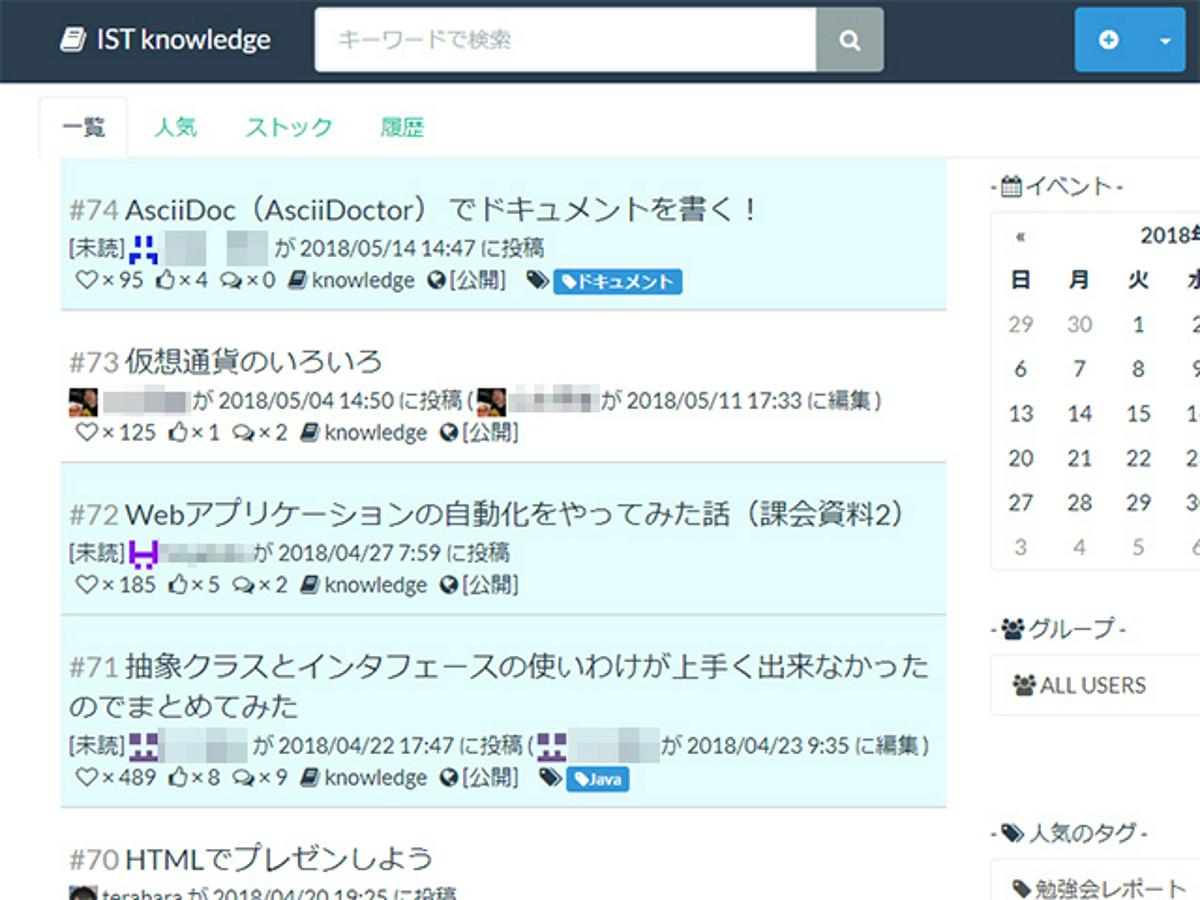Switch to the ストック tab
This screenshot has height=900, width=1200.
point(289,128)
